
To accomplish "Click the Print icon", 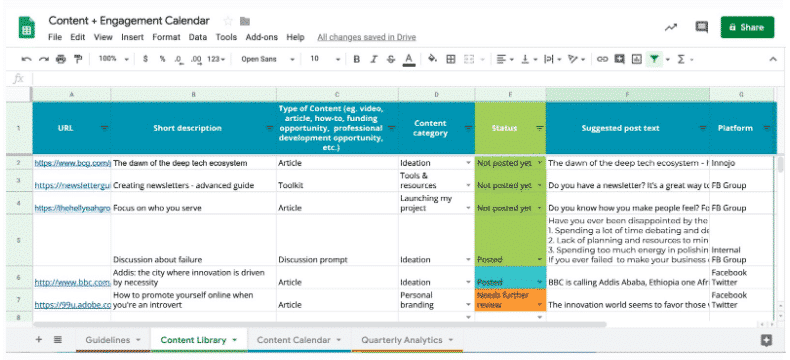I will coord(61,59).
